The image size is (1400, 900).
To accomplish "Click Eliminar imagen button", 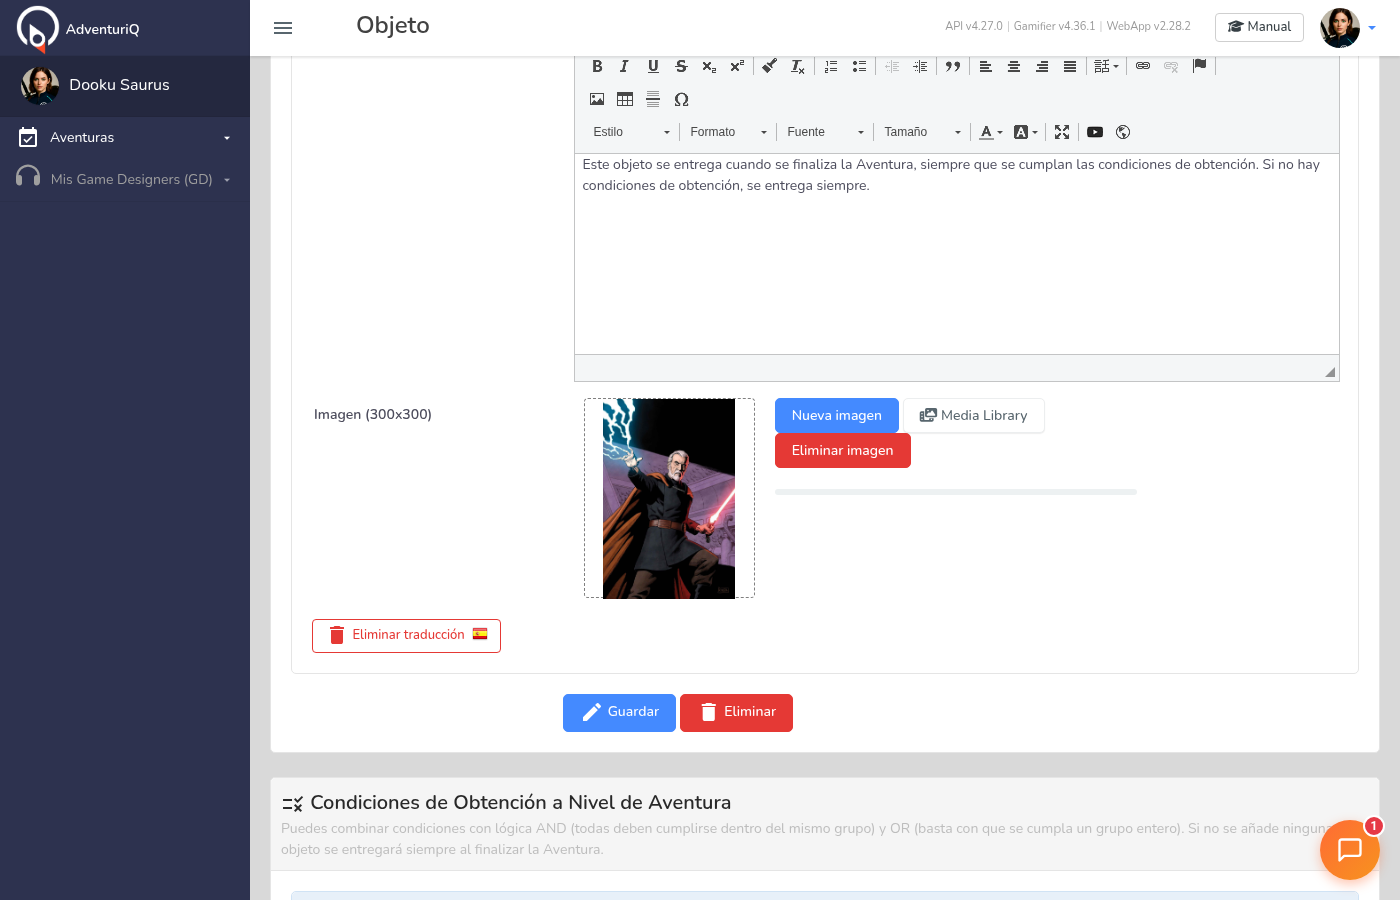I will (843, 450).
